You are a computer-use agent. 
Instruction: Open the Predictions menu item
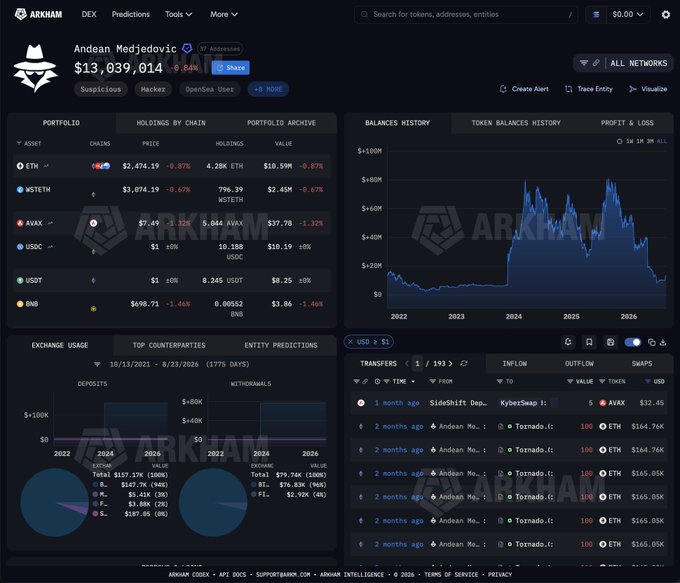131,14
